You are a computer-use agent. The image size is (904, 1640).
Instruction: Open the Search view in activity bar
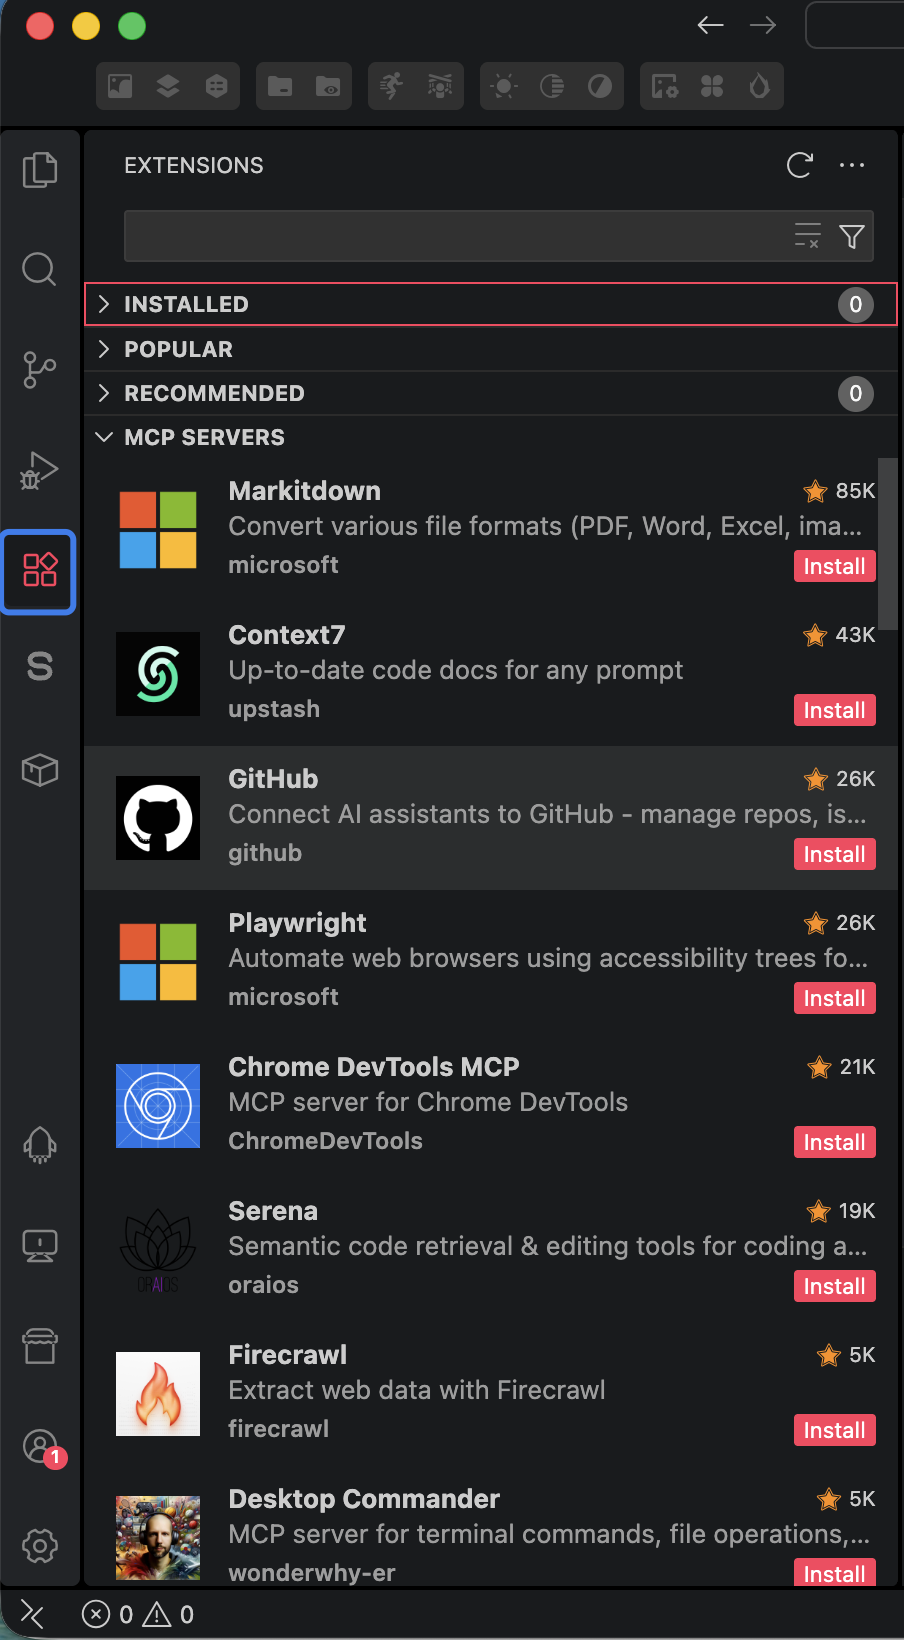point(40,269)
